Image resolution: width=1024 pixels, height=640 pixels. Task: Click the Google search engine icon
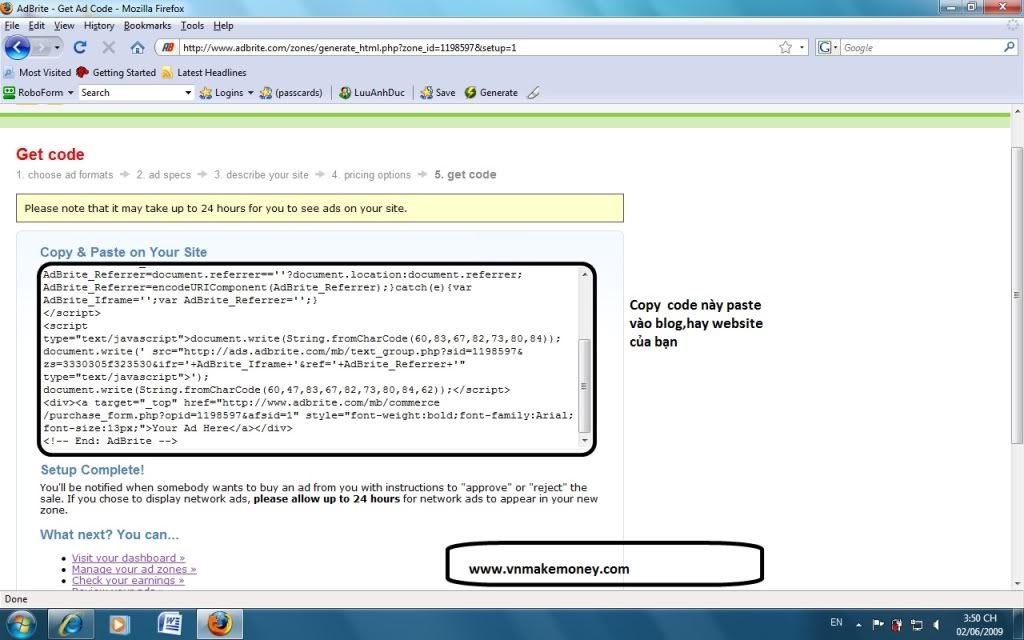824,48
